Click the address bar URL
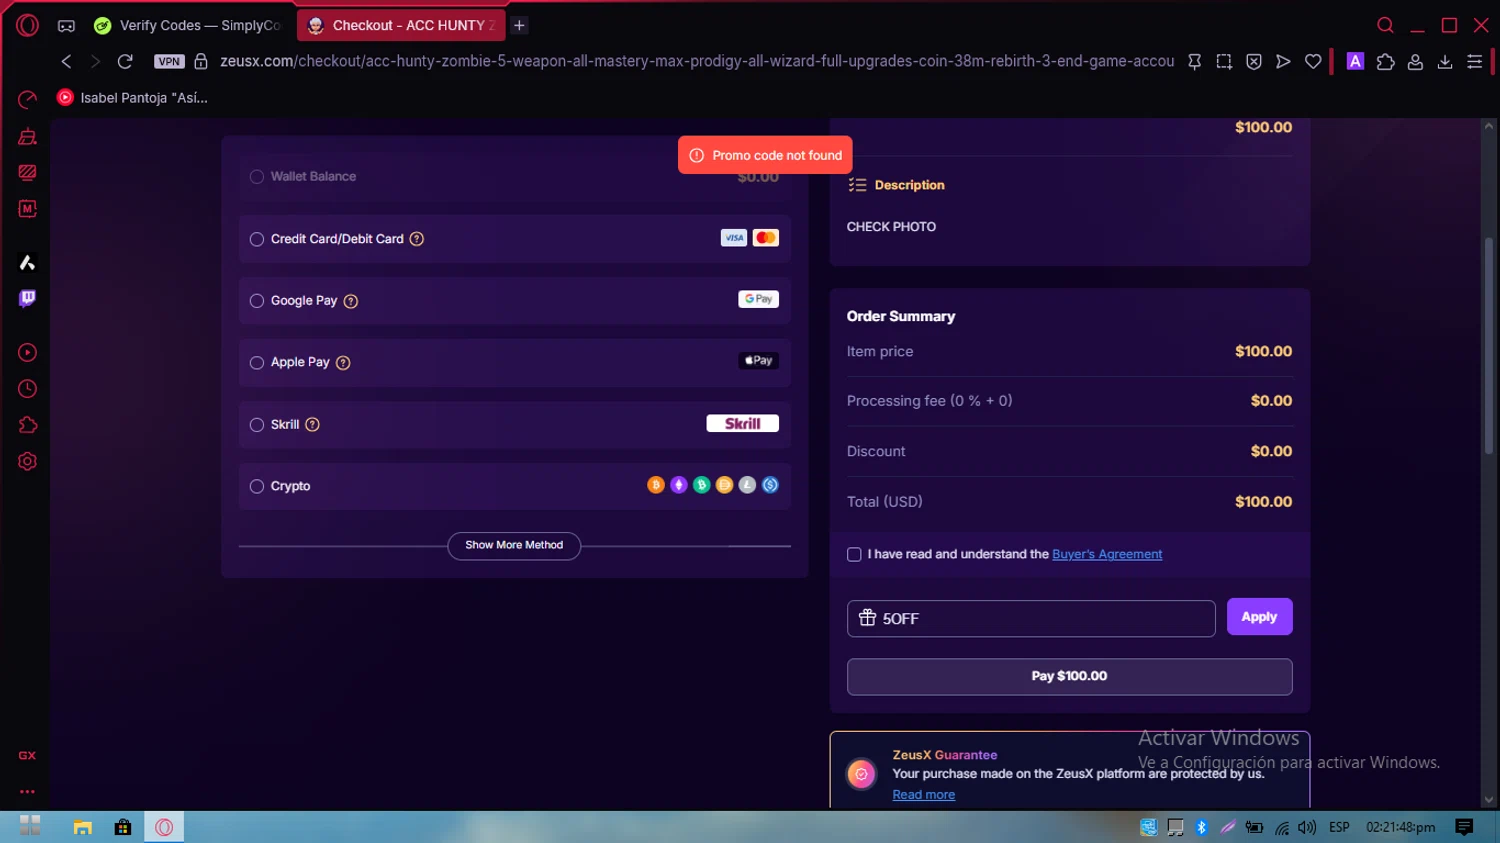The height and width of the screenshot is (843, 1500). (x=697, y=61)
